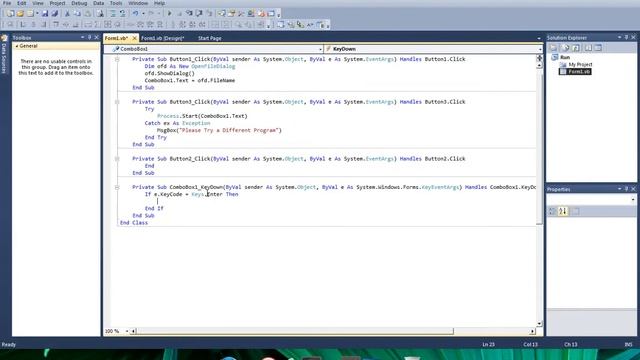Viewport: 640px width, 360px height.
Task: Open the Edit menu
Action: (22, 3)
